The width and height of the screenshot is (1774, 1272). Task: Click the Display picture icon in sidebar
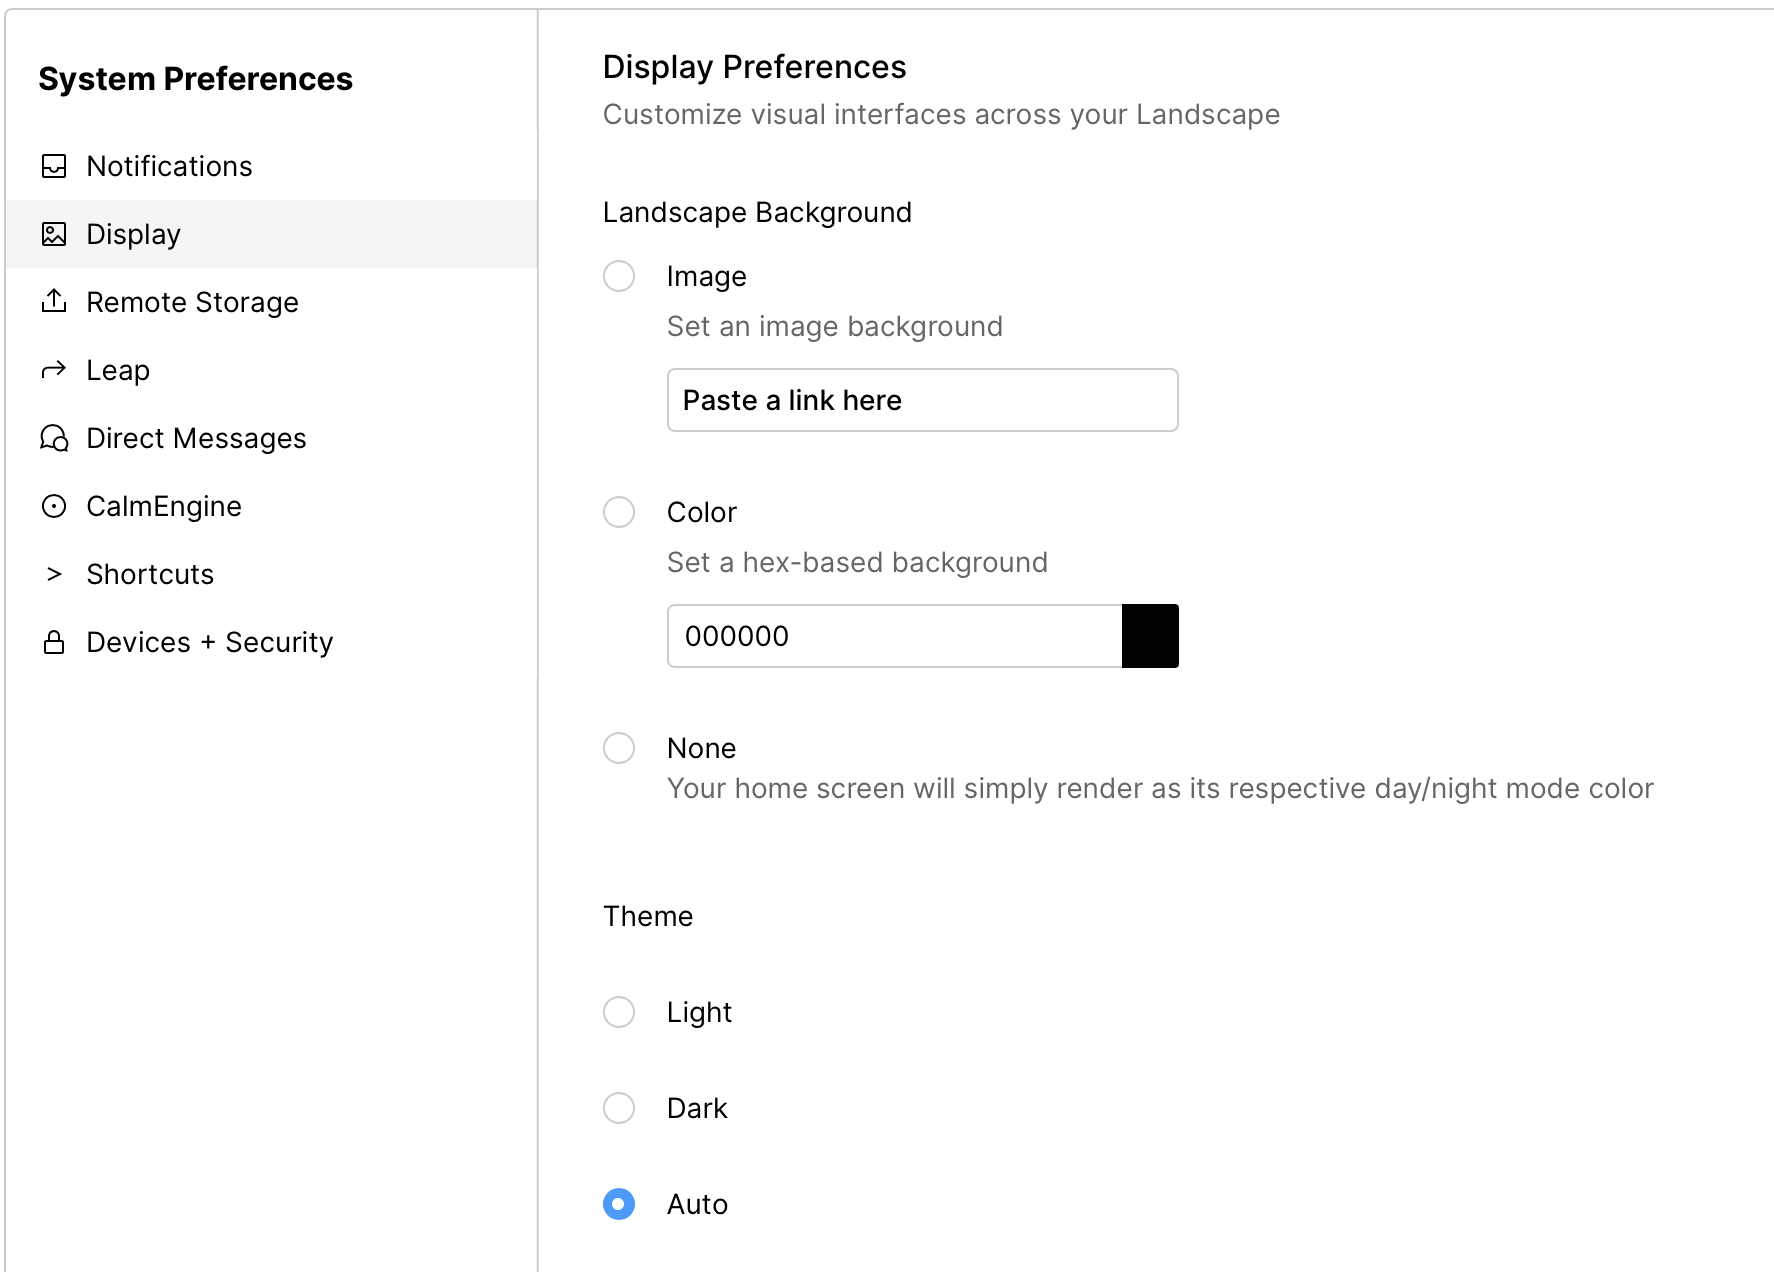[54, 234]
